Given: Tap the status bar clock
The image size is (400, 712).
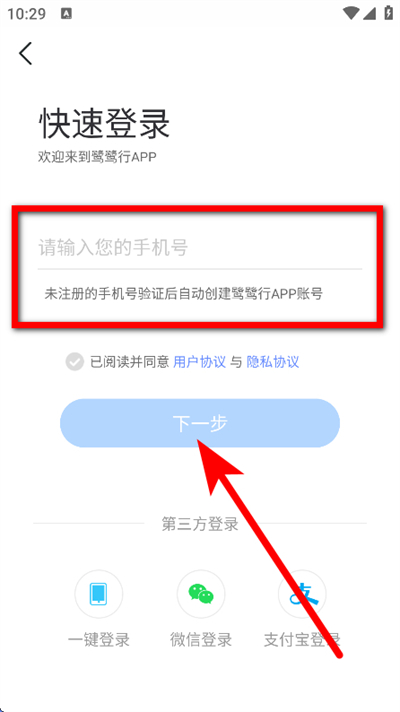Looking at the screenshot, I should 27,14.
